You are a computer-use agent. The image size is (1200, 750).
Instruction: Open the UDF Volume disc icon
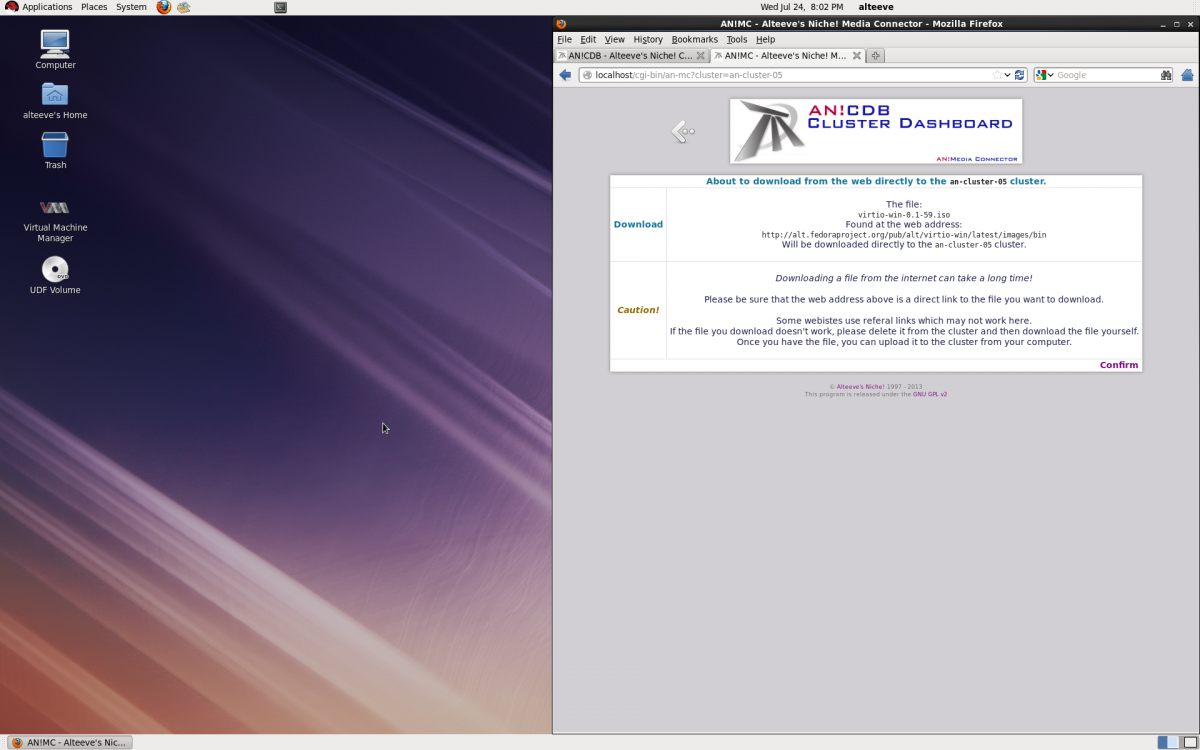[55, 270]
